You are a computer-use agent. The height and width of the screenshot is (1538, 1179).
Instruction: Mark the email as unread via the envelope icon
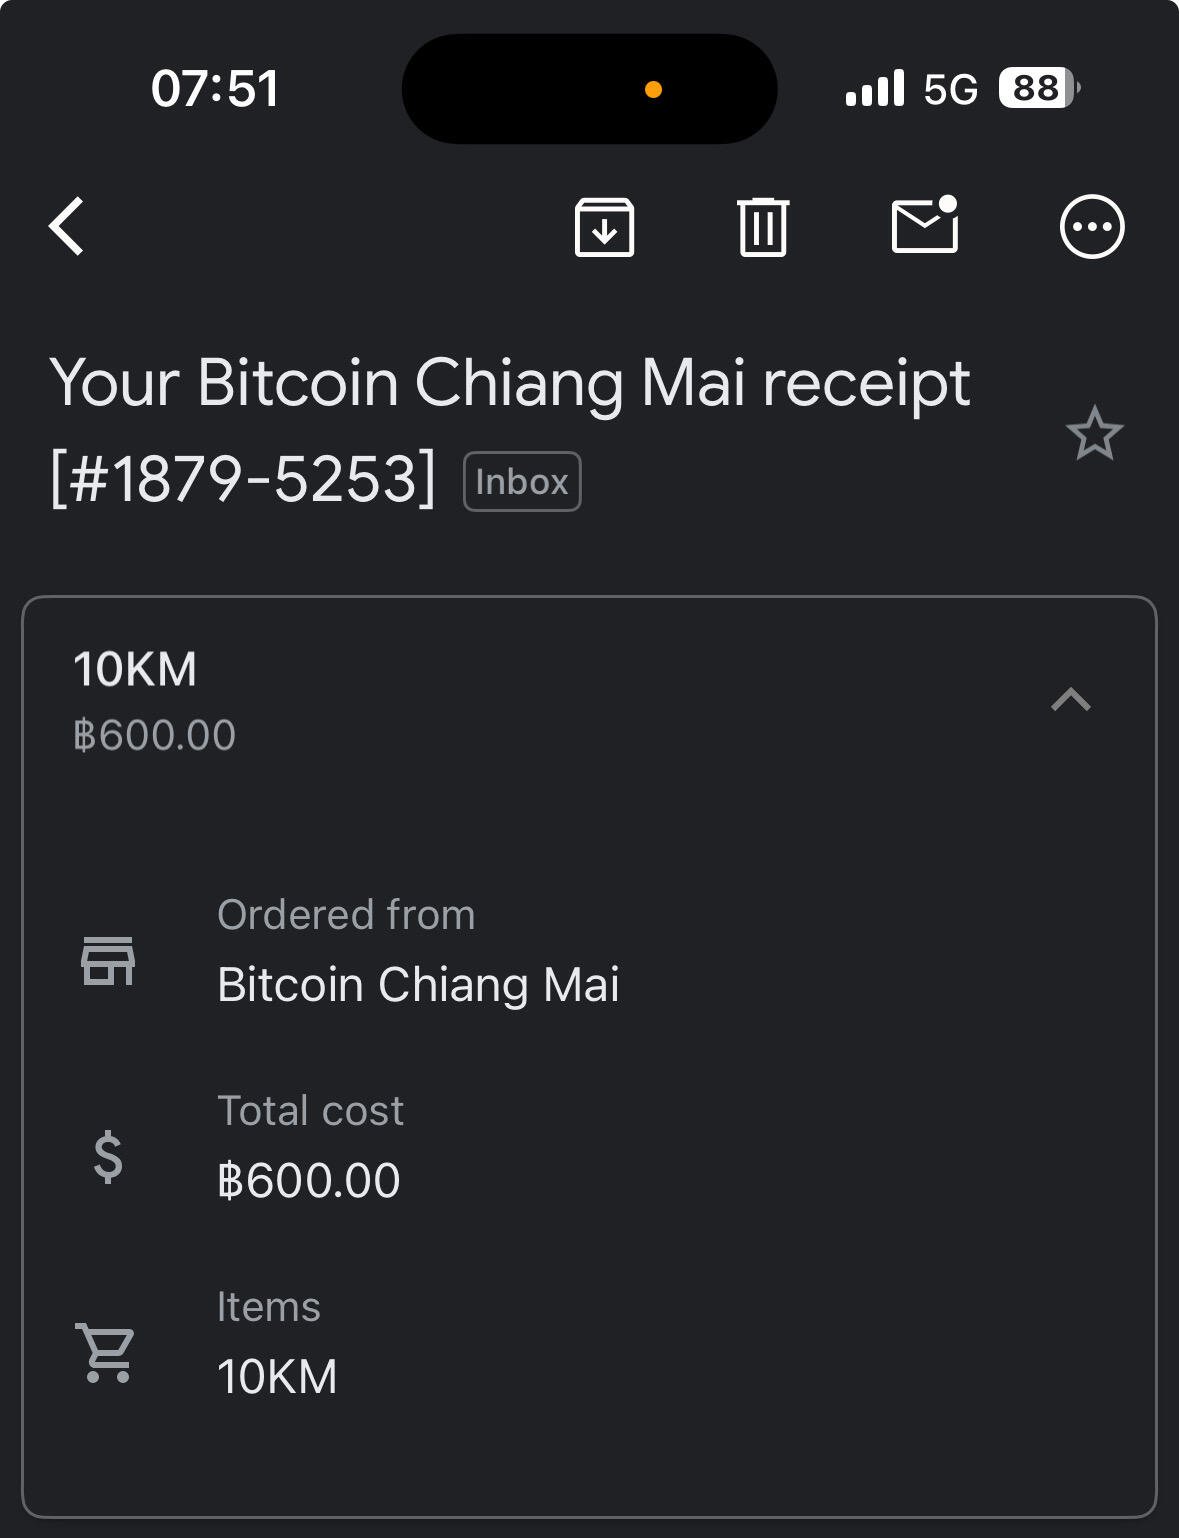pos(925,224)
